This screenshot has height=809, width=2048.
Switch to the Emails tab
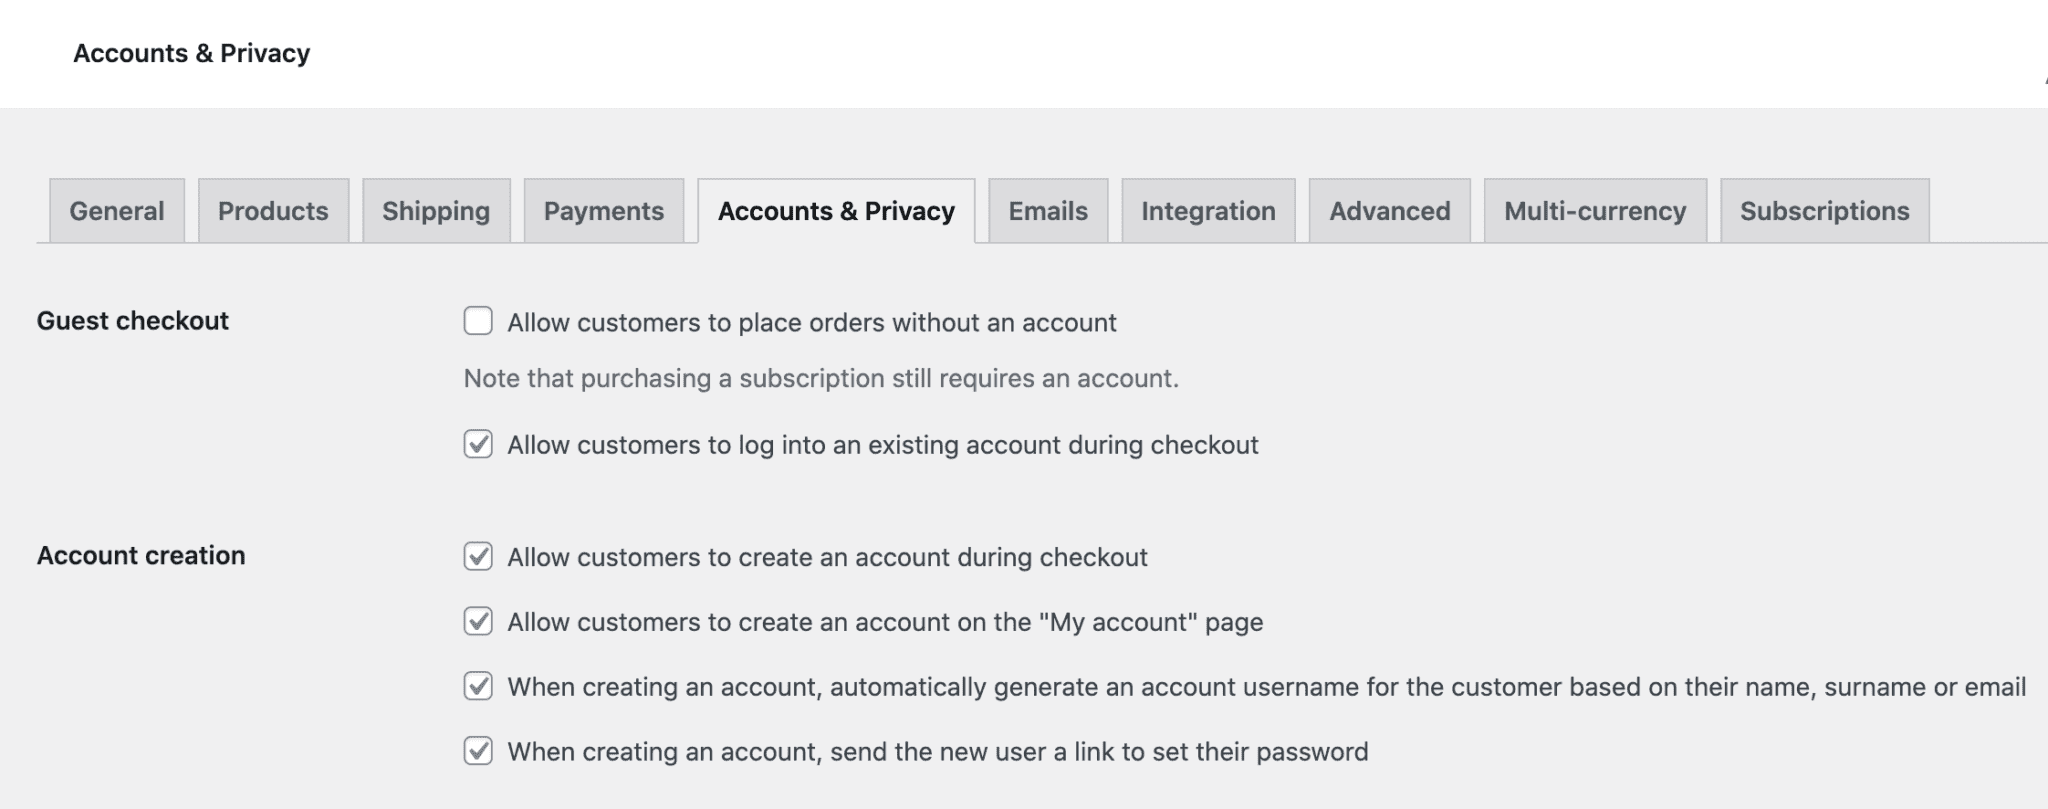pos(1048,211)
